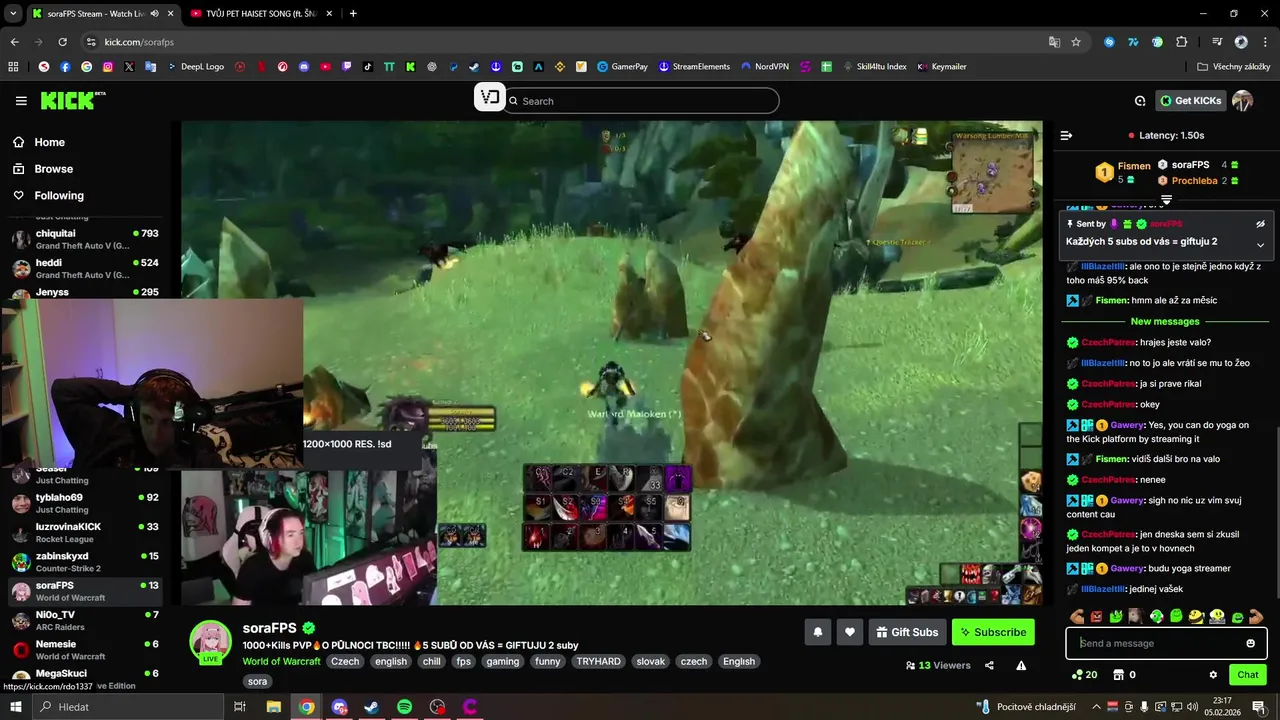Open the shop icon showing 0
1280x720 pixels.
[x=1125, y=675]
